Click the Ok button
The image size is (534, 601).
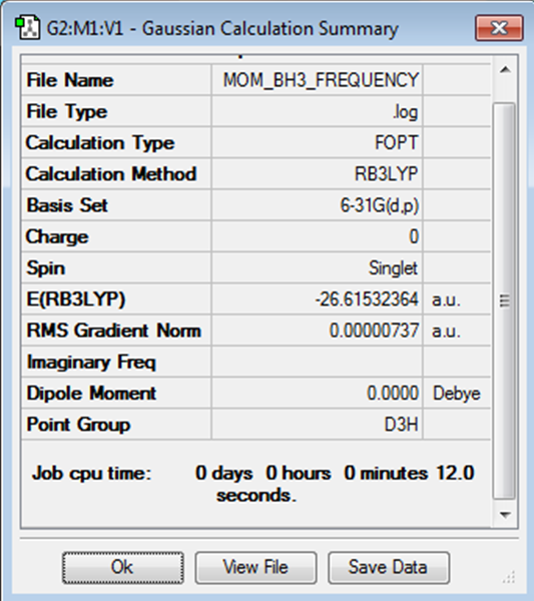click(x=123, y=568)
